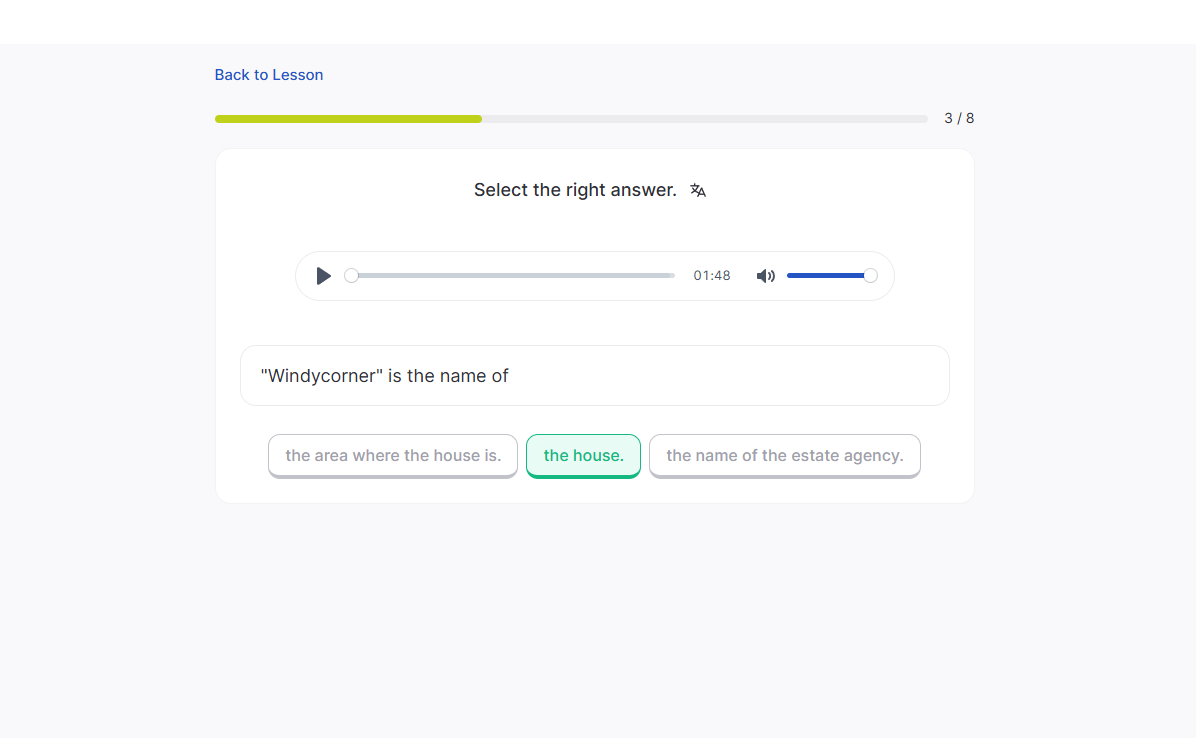Click the 3 / 8 question counter

[958, 119]
